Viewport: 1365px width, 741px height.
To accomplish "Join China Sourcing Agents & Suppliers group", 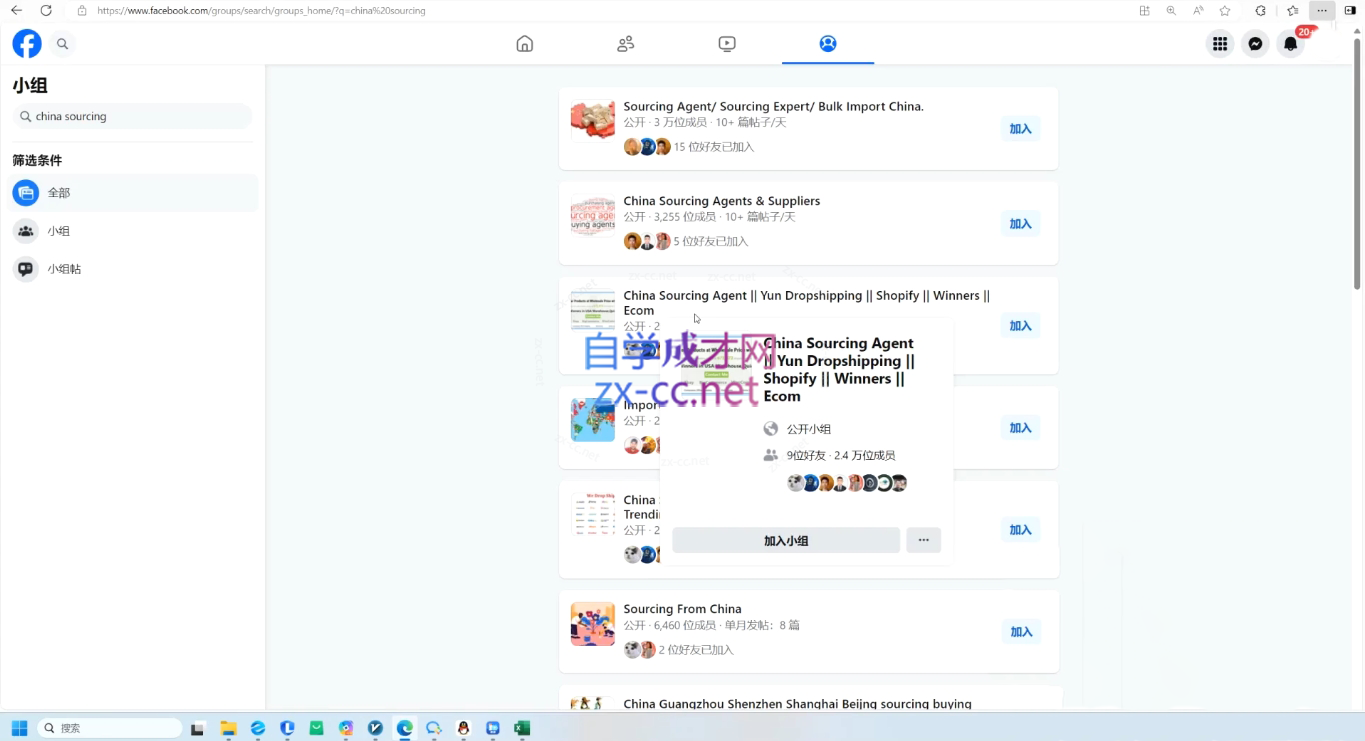I will [x=1020, y=224].
